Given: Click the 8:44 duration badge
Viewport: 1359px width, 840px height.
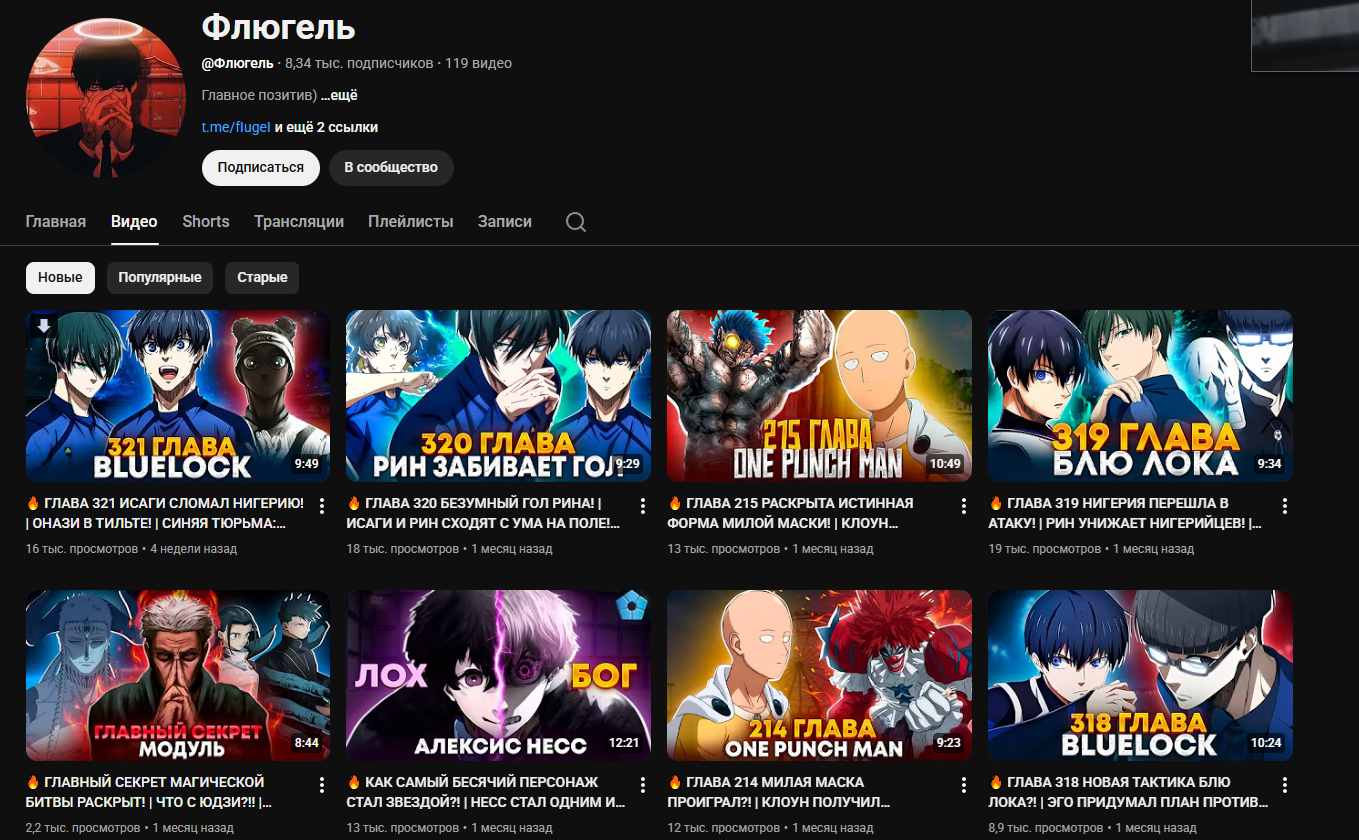Looking at the screenshot, I should pos(306,743).
